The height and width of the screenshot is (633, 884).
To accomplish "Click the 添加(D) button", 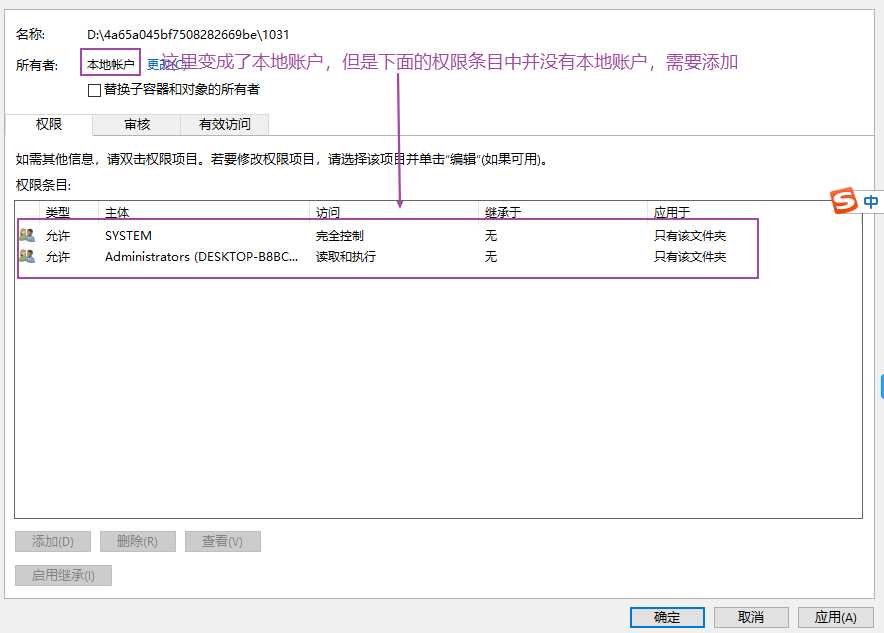I will tap(53, 541).
